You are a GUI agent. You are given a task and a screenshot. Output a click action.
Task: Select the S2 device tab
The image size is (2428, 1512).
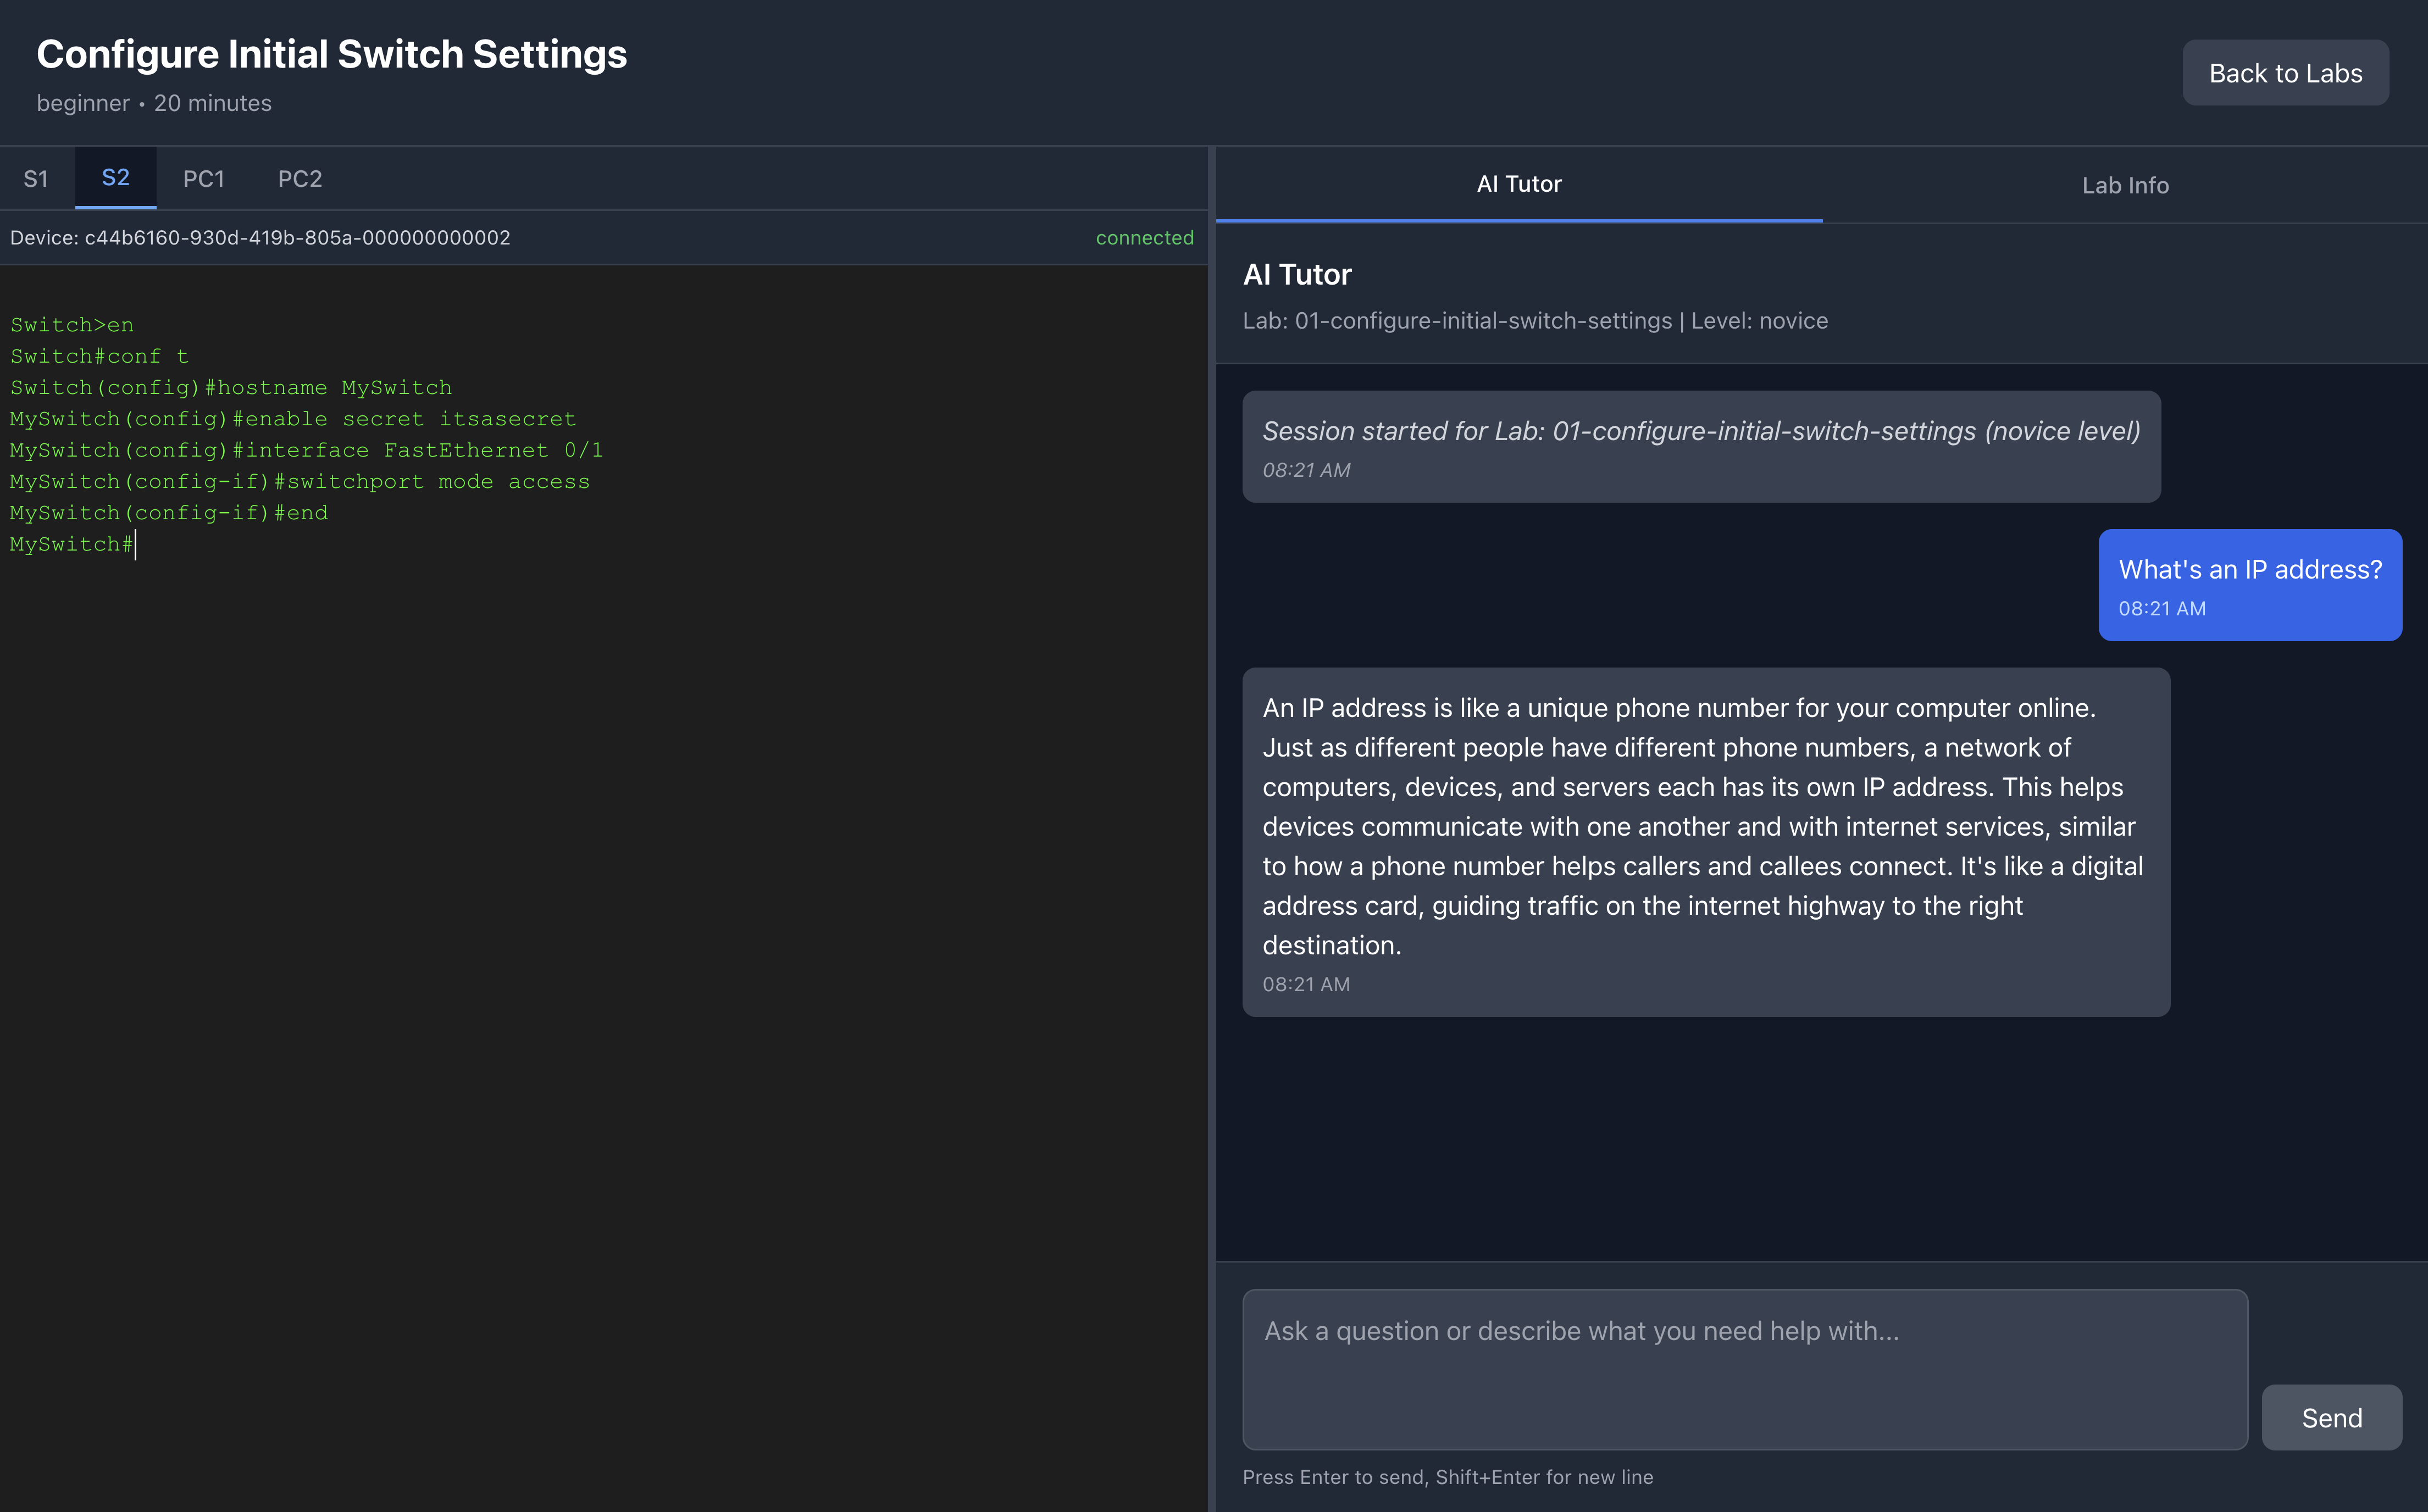coord(115,178)
